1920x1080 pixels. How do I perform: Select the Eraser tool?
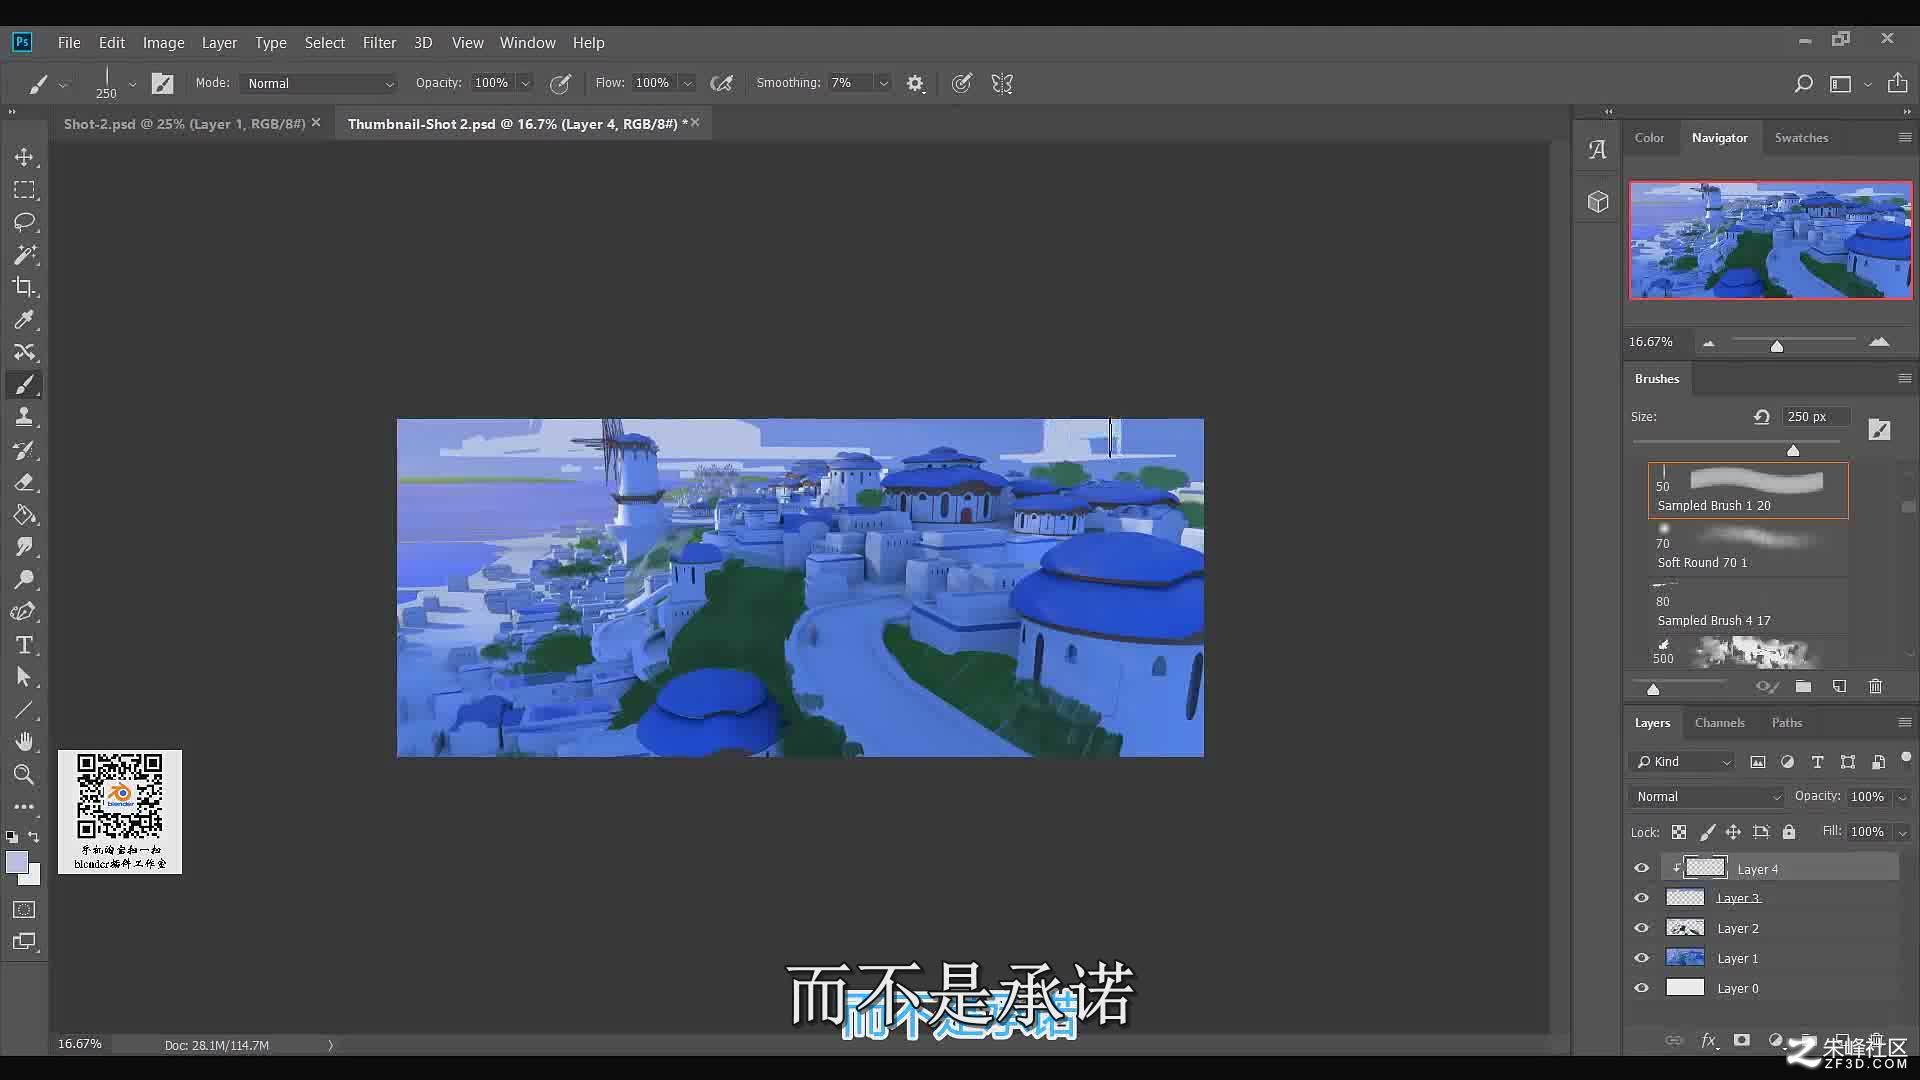(24, 482)
